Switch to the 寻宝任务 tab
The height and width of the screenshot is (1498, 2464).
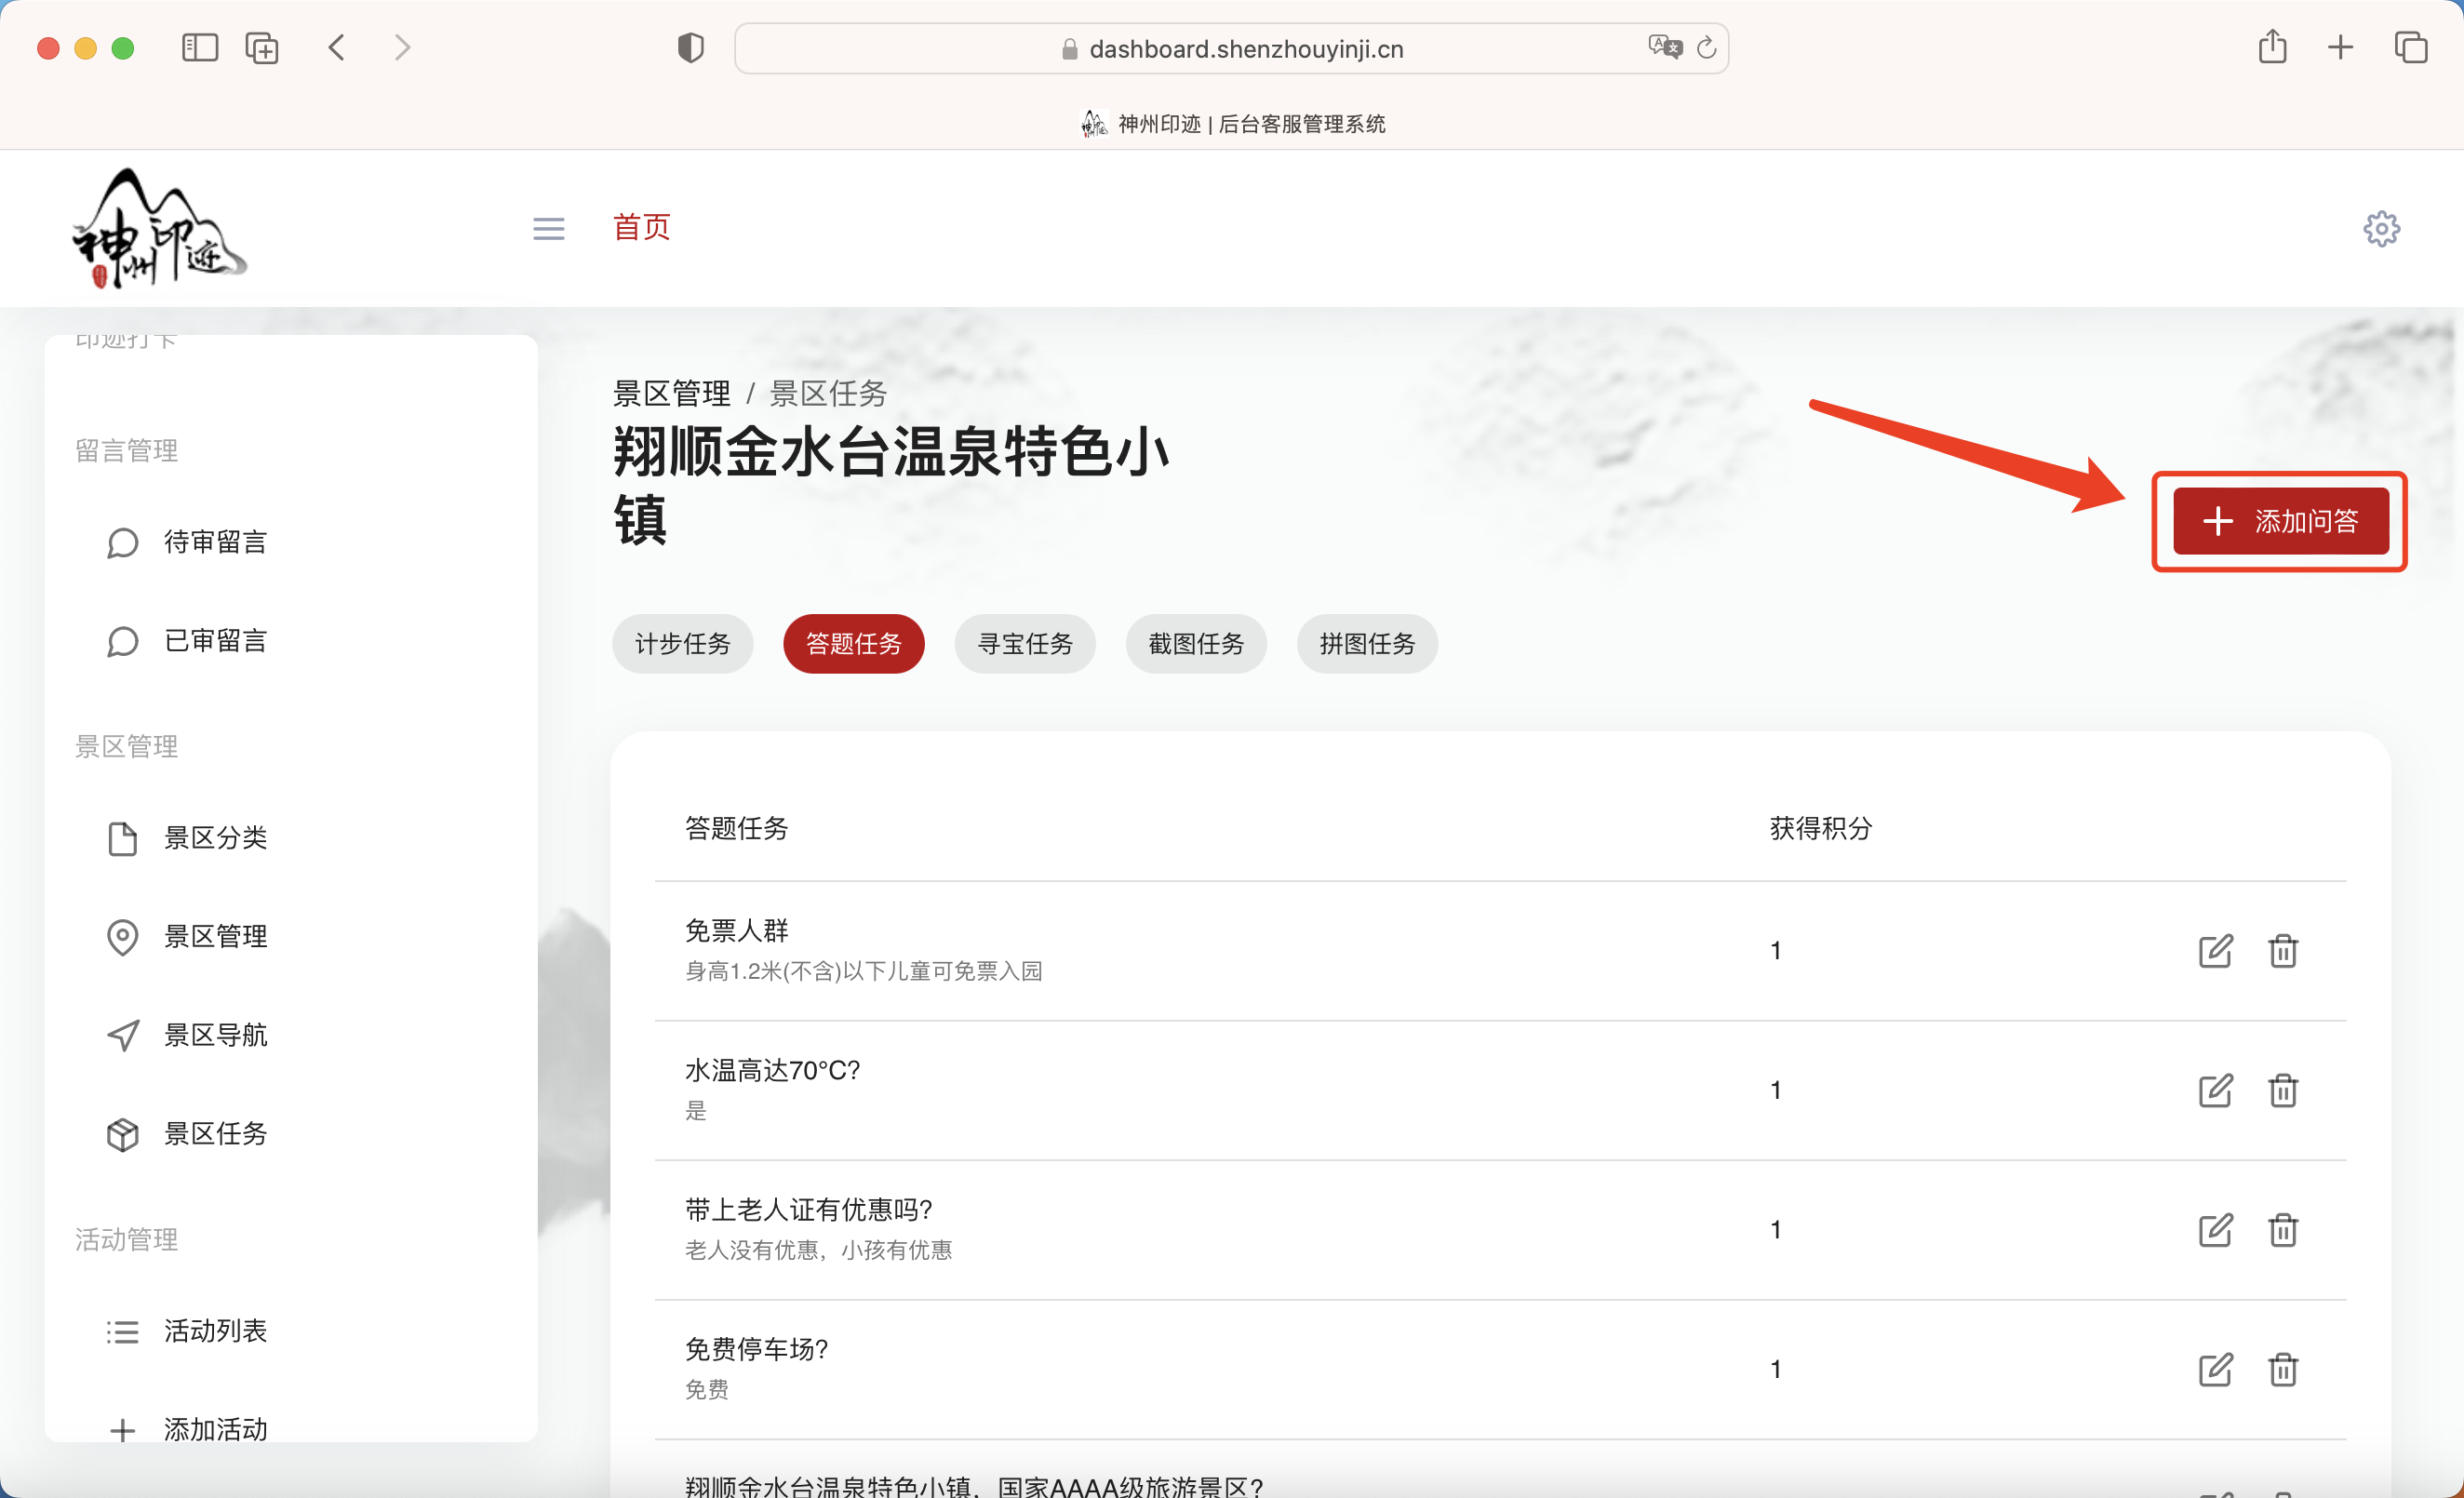point(1025,644)
